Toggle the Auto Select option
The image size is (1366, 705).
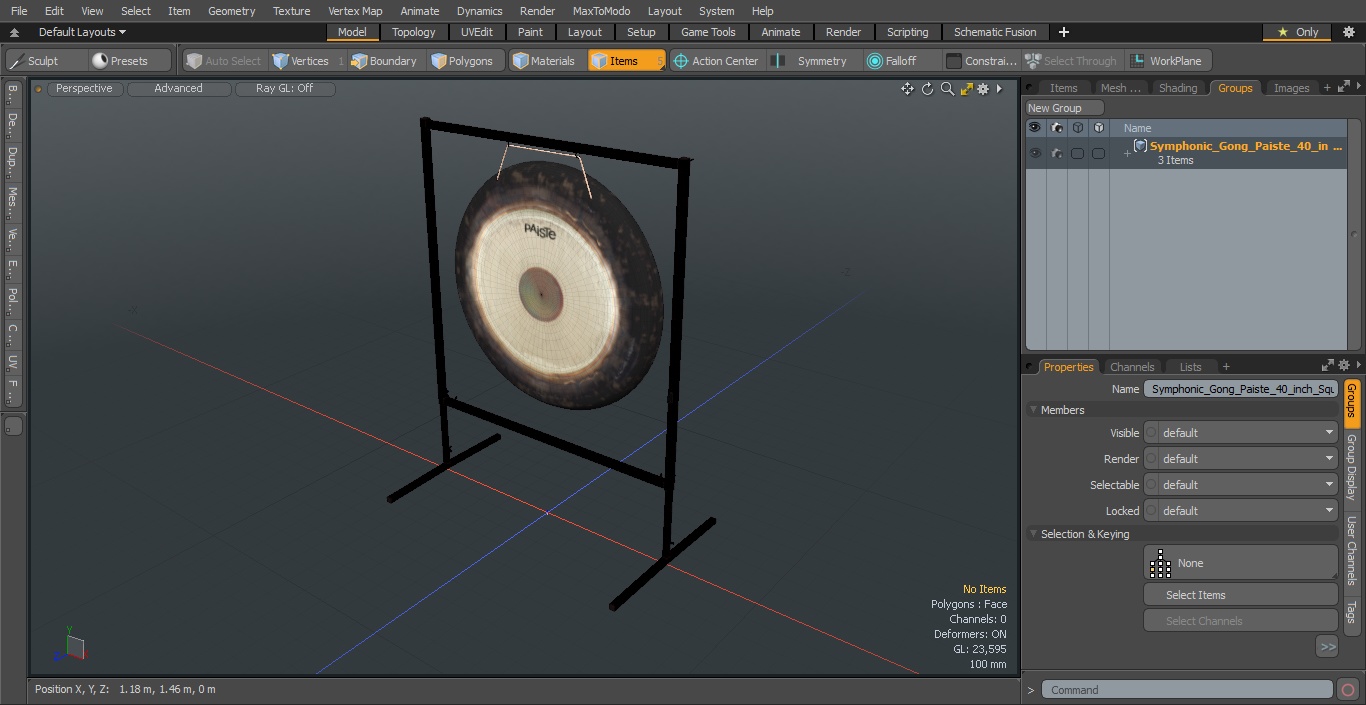224,61
